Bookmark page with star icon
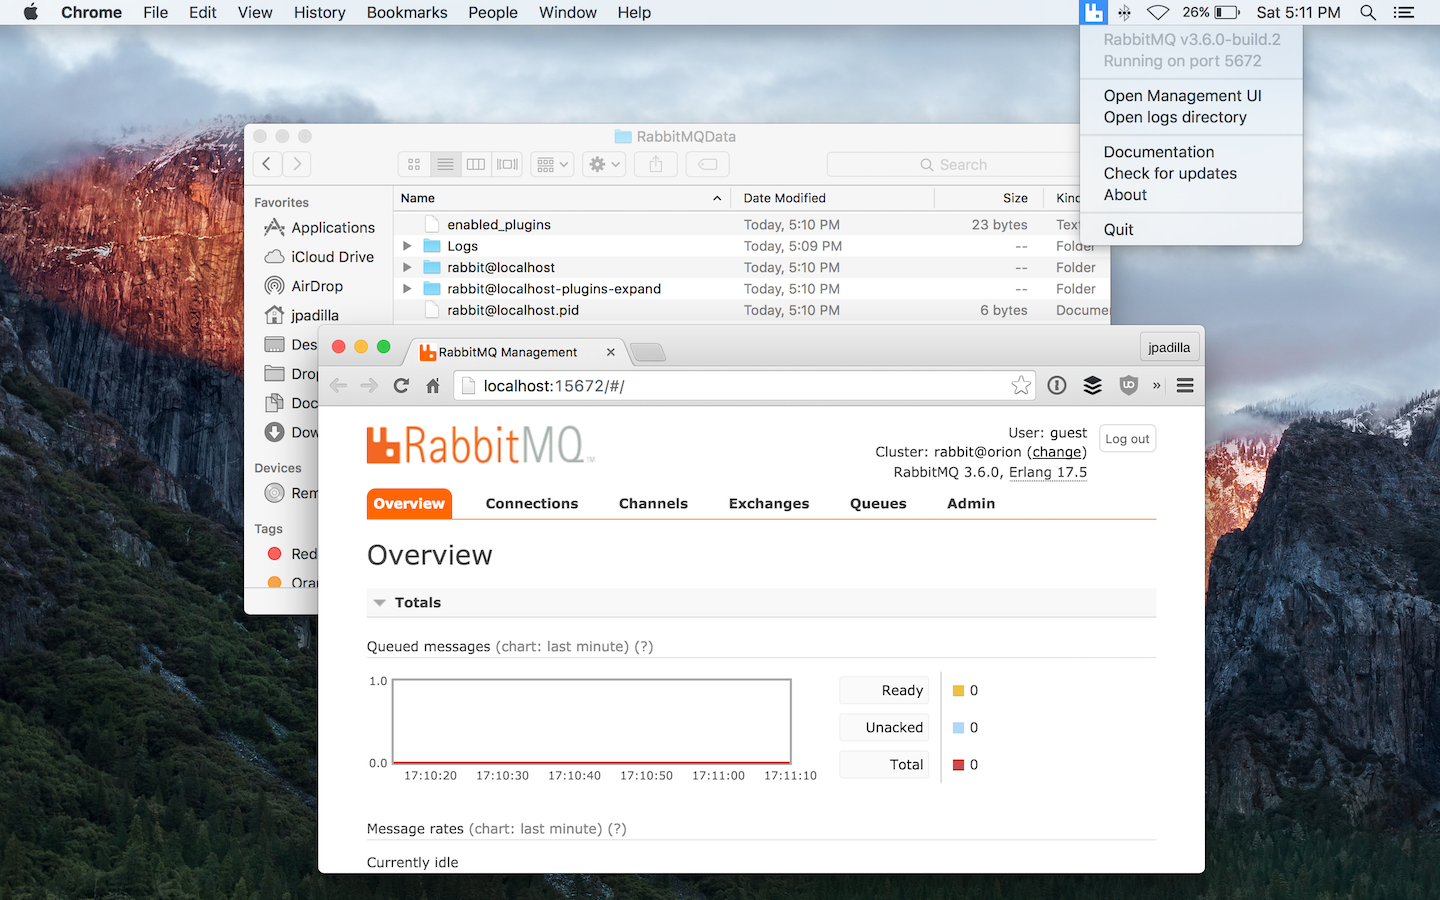The width and height of the screenshot is (1440, 900). 1020,385
